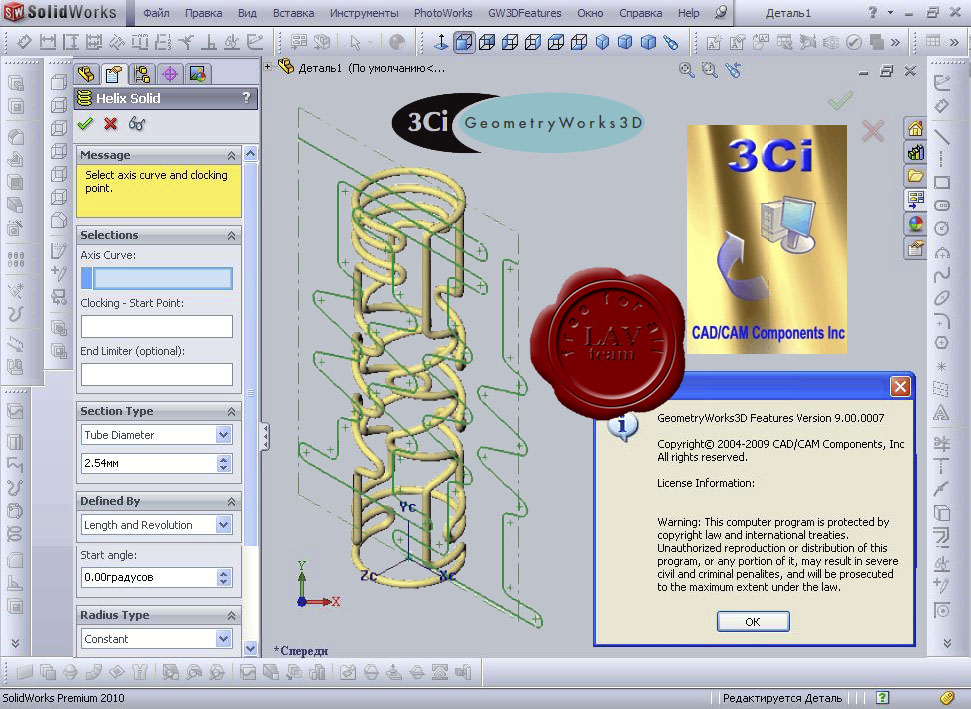Click Zoom to Area magnifier in viewport

[710, 70]
